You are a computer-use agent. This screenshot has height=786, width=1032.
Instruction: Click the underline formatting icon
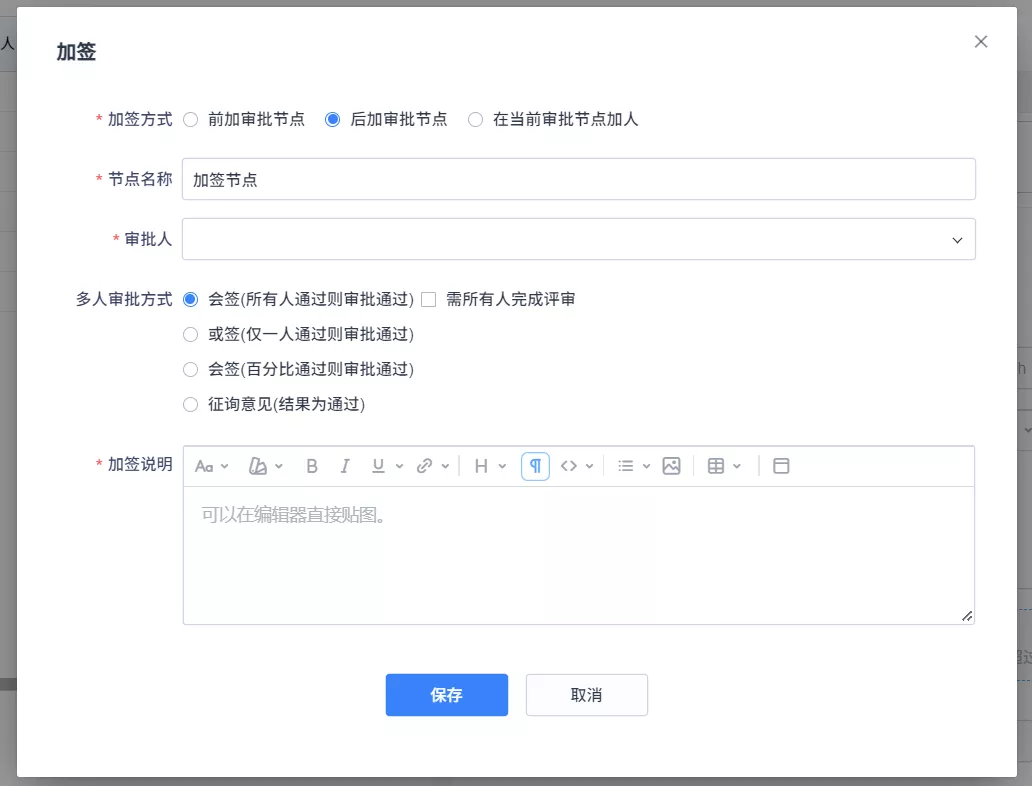tap(378, 466)
